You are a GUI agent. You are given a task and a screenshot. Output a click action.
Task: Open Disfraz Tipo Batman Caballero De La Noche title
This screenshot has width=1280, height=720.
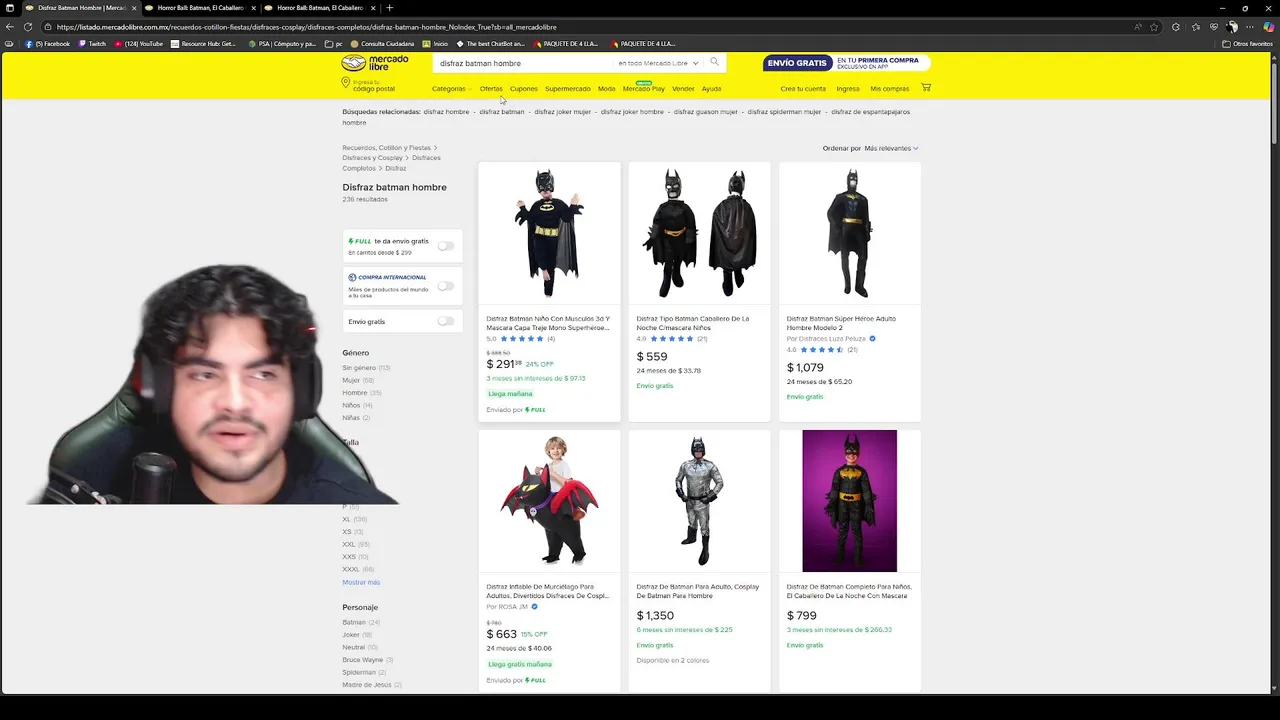693,323
